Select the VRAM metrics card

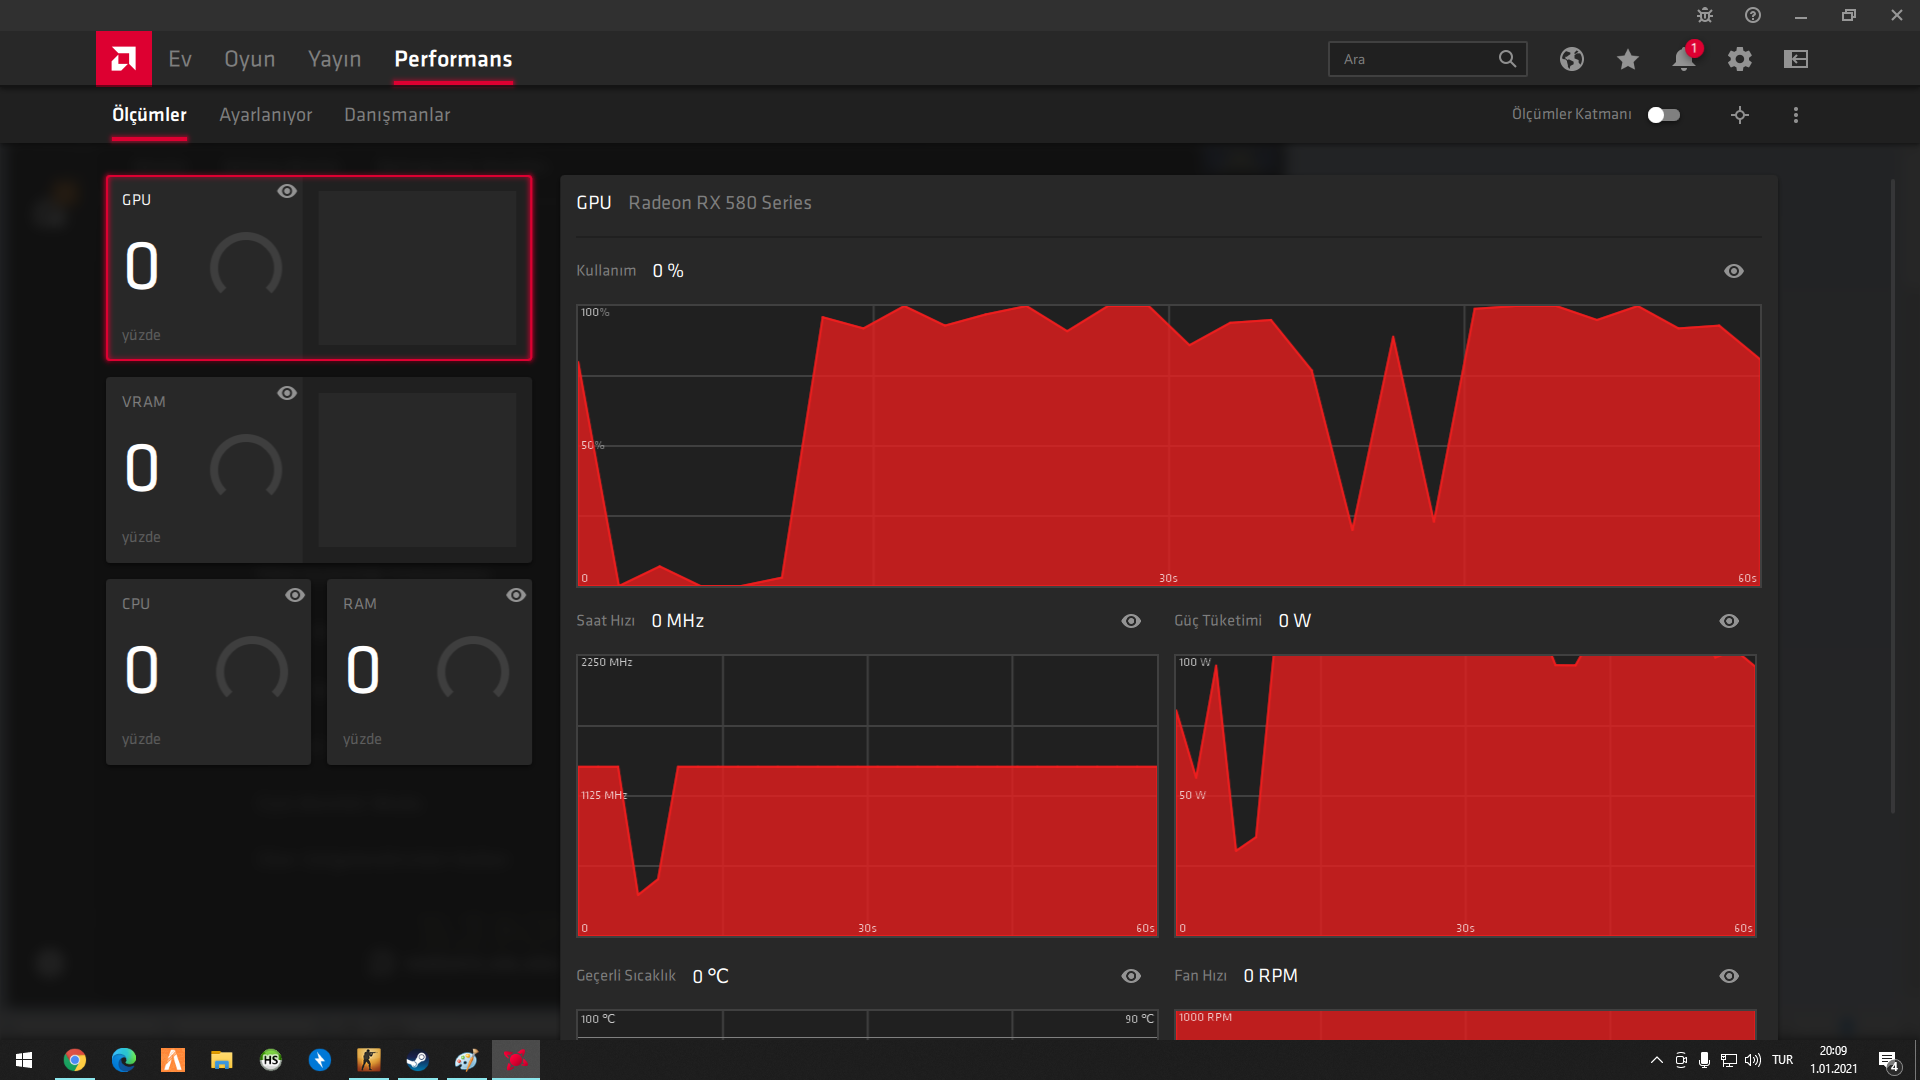coord(319,470)
